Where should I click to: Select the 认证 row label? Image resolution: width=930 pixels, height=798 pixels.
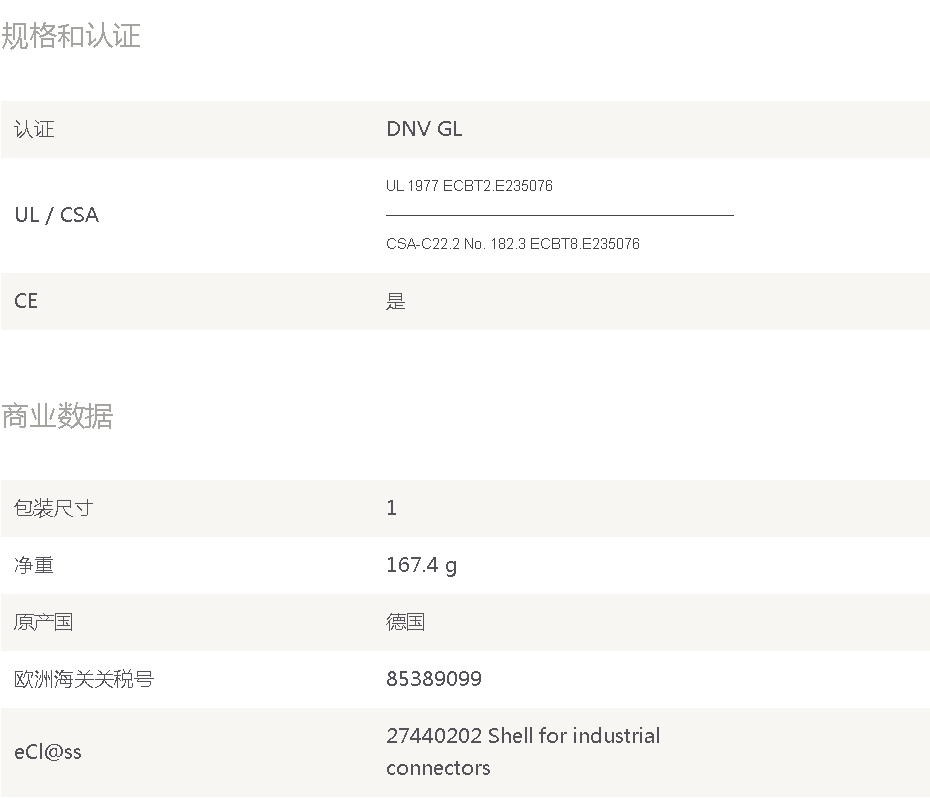pos(34,129)
